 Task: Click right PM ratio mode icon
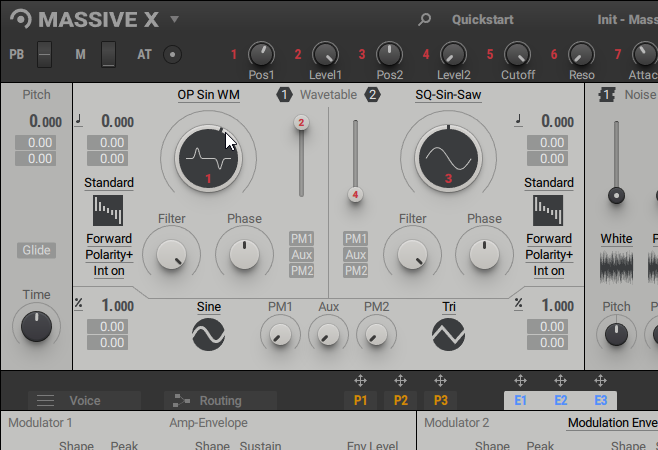519,304
